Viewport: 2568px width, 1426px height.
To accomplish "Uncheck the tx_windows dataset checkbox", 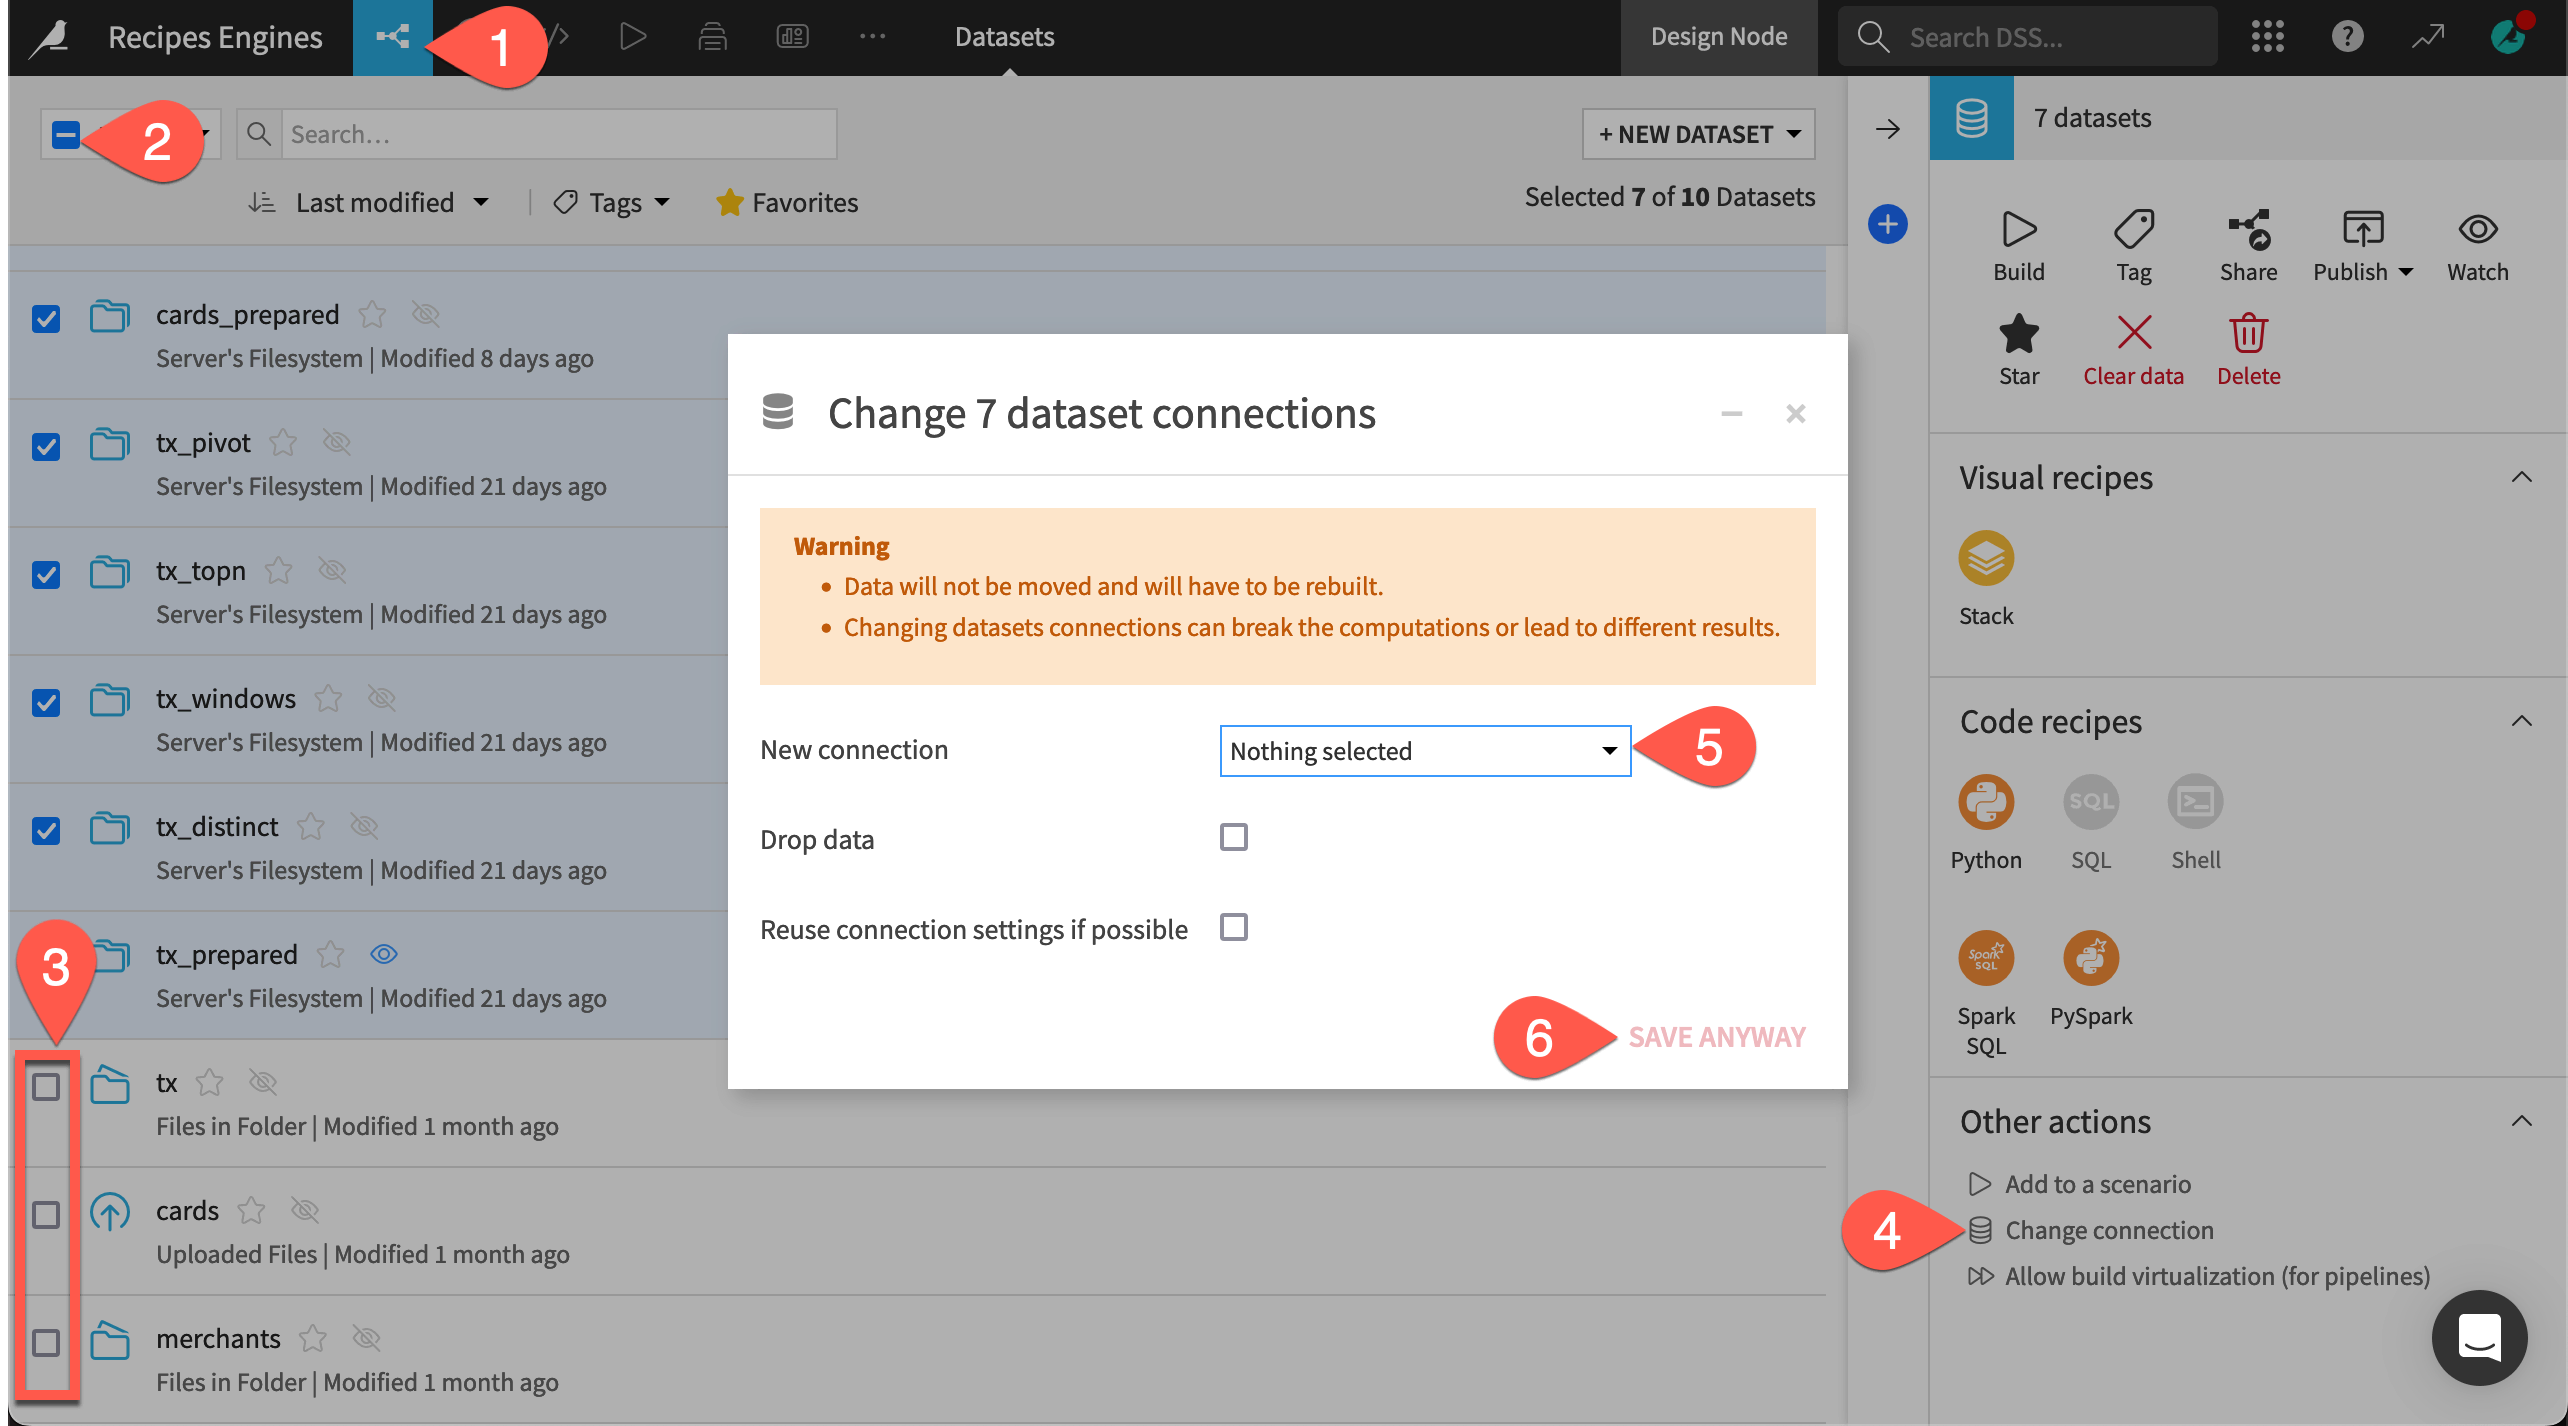I will [x=46, y=703].
